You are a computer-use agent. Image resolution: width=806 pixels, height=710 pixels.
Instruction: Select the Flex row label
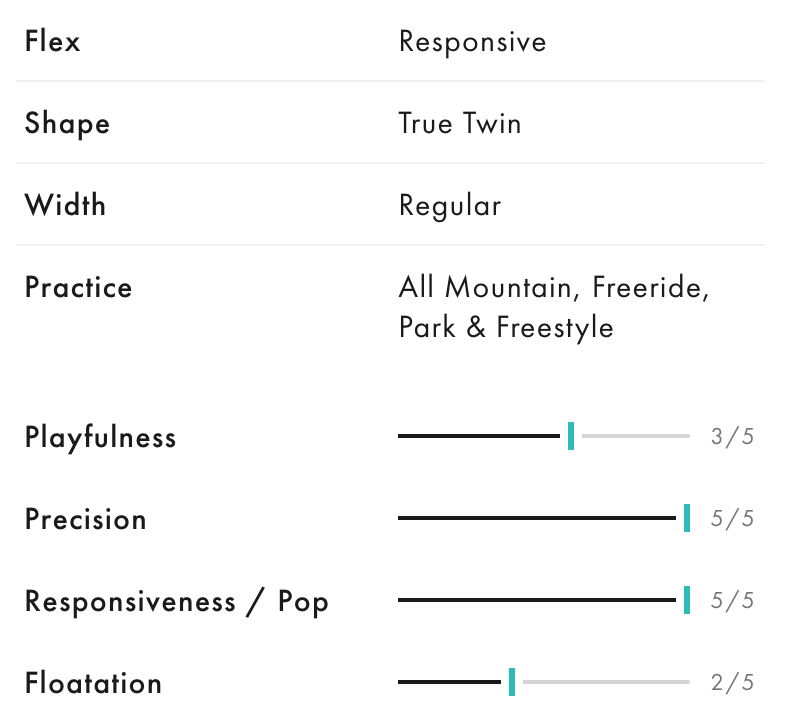pos(53,41)
